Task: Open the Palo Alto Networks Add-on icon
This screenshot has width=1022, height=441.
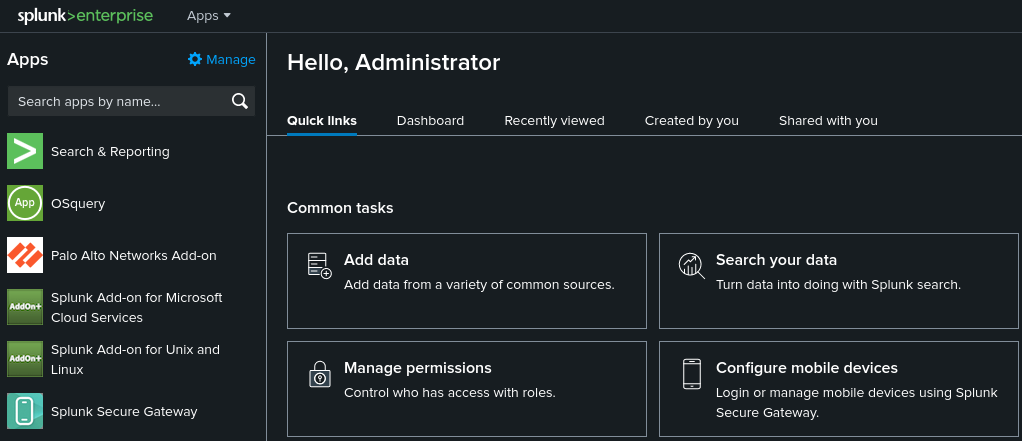Action: [25, 255]
